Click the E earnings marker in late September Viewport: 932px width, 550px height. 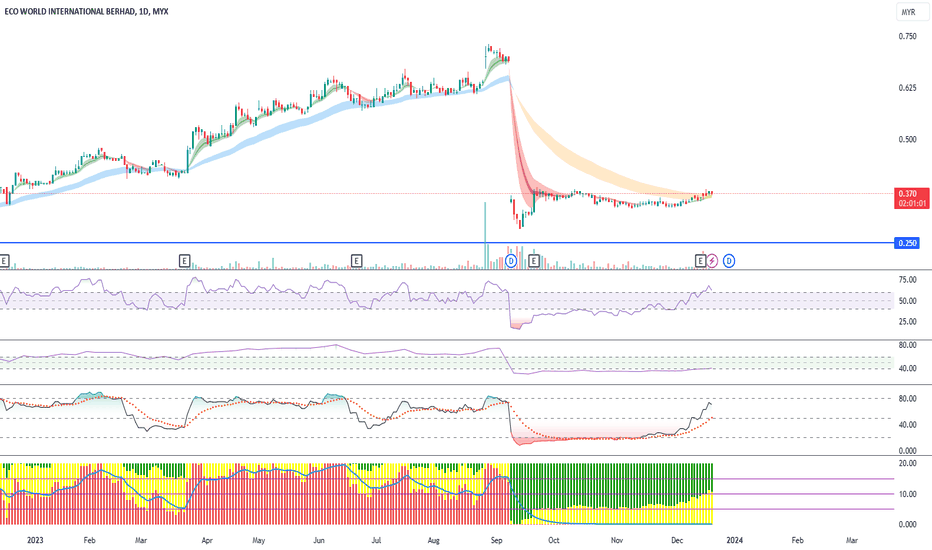[x=534, y=260]
